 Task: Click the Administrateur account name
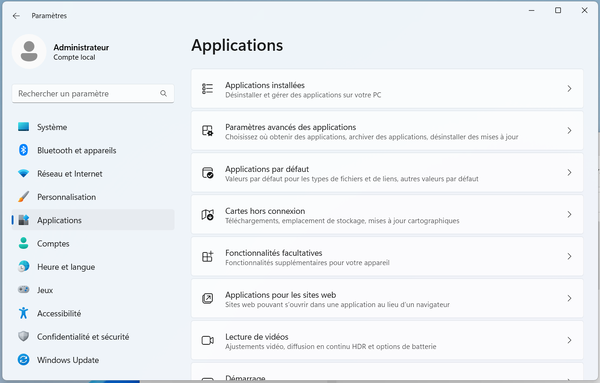click(x=81, y=47)
